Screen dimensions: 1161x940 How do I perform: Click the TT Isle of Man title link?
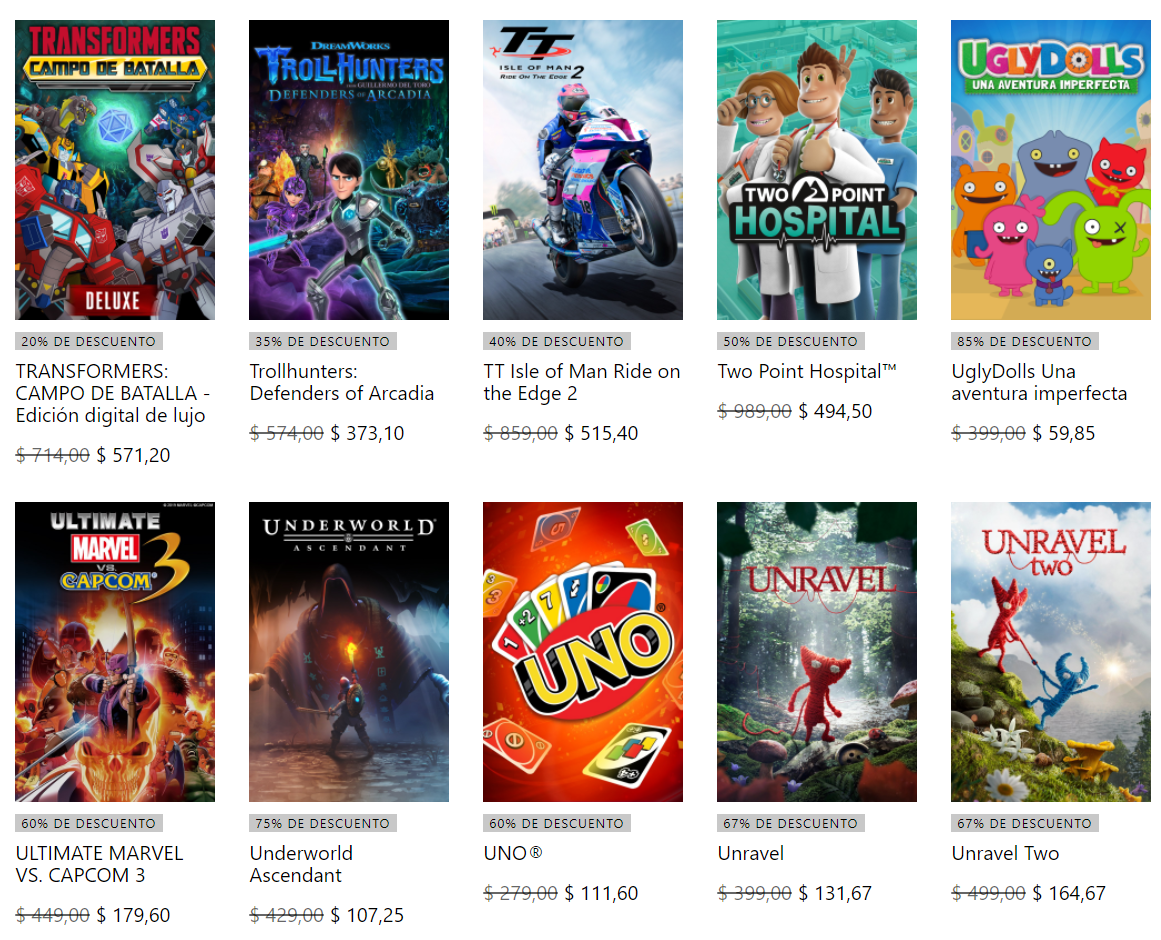coord(582,383)
